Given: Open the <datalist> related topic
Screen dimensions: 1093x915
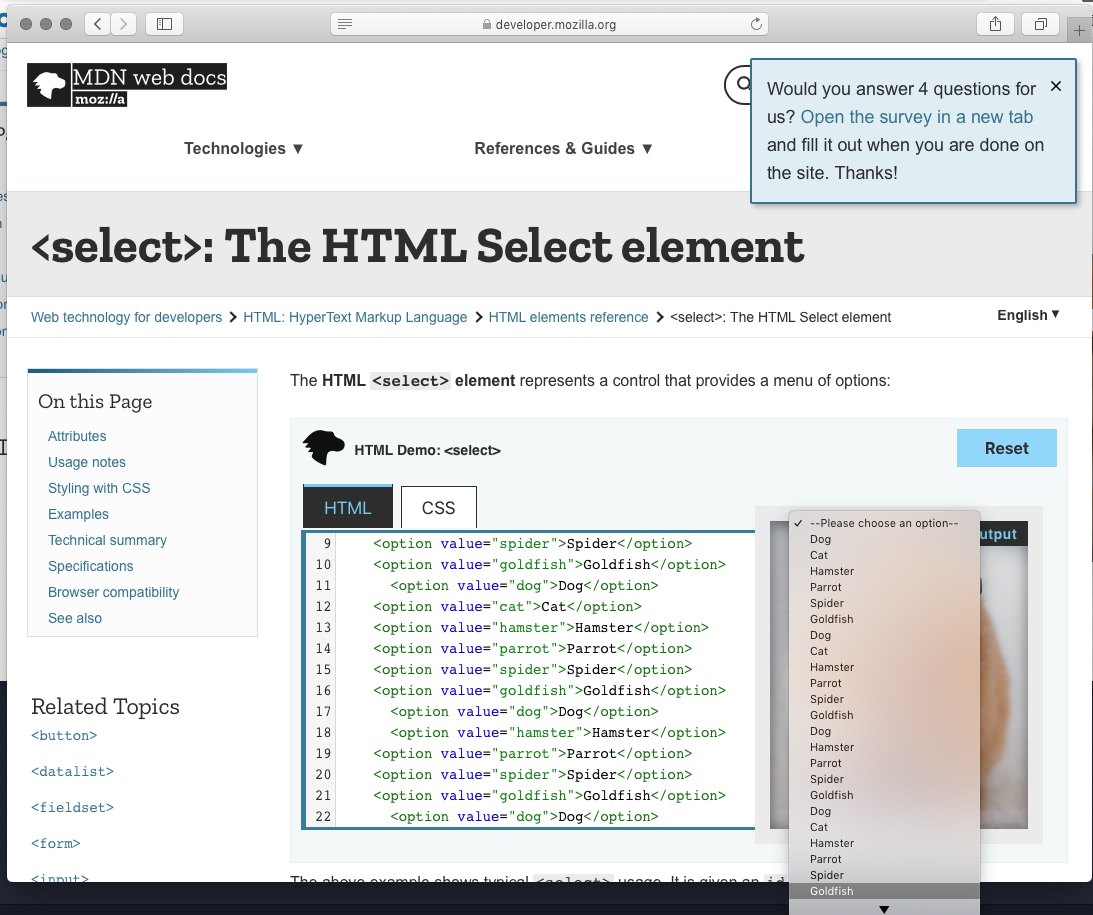Looking at the screenshot, I should pyautogui.click(x=72, y=772).
